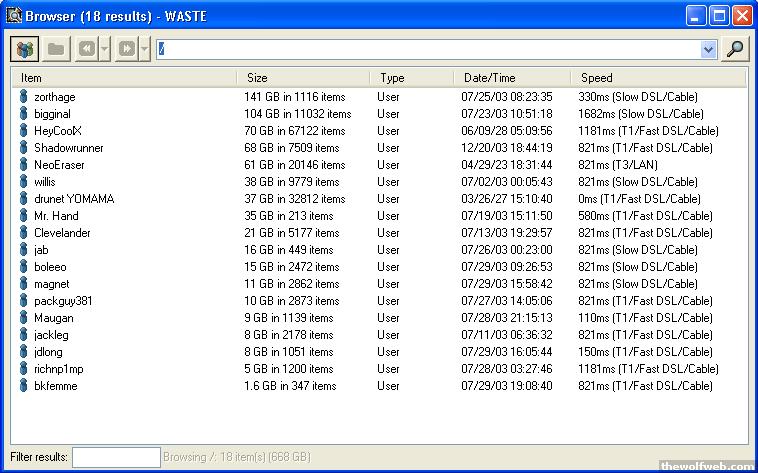Click the browse users network icon
758x473 pixels.
click(25, 49)
